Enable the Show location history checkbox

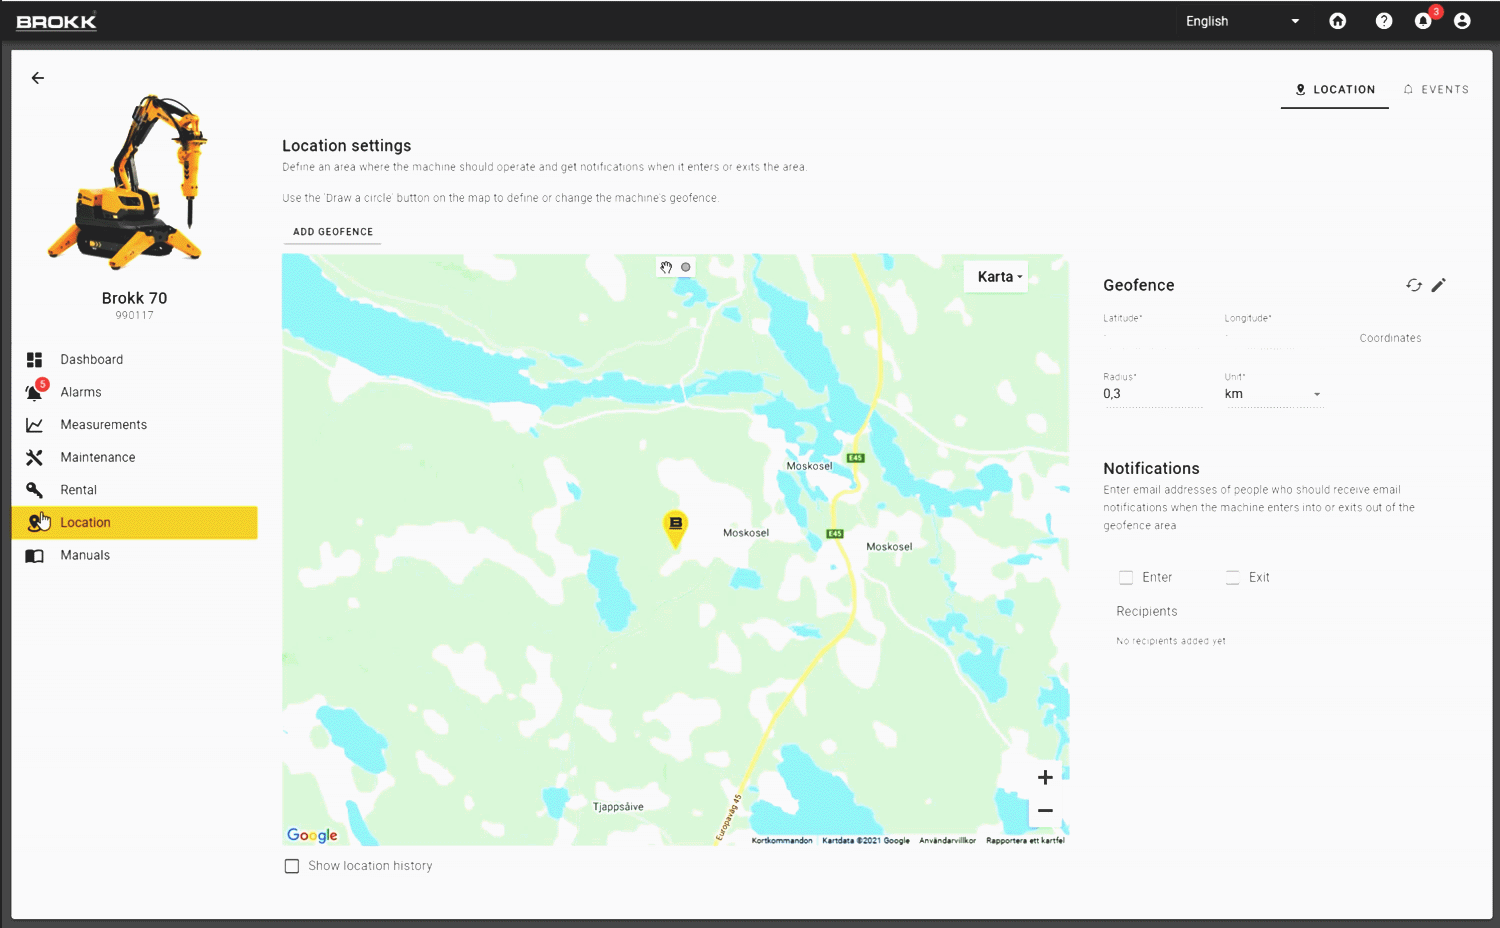[x=292, y=866]
